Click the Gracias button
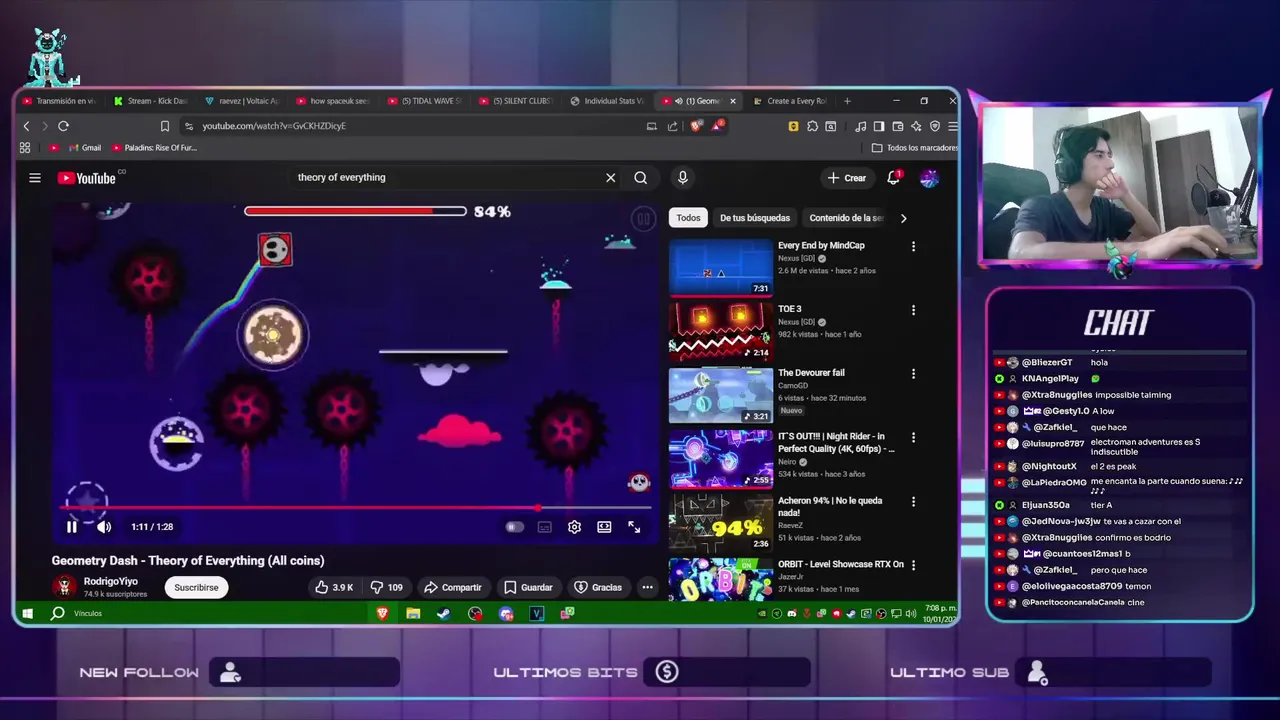The width and height of the screenshot is (1280, 720). pyautogui.click(x=598, y=588)
